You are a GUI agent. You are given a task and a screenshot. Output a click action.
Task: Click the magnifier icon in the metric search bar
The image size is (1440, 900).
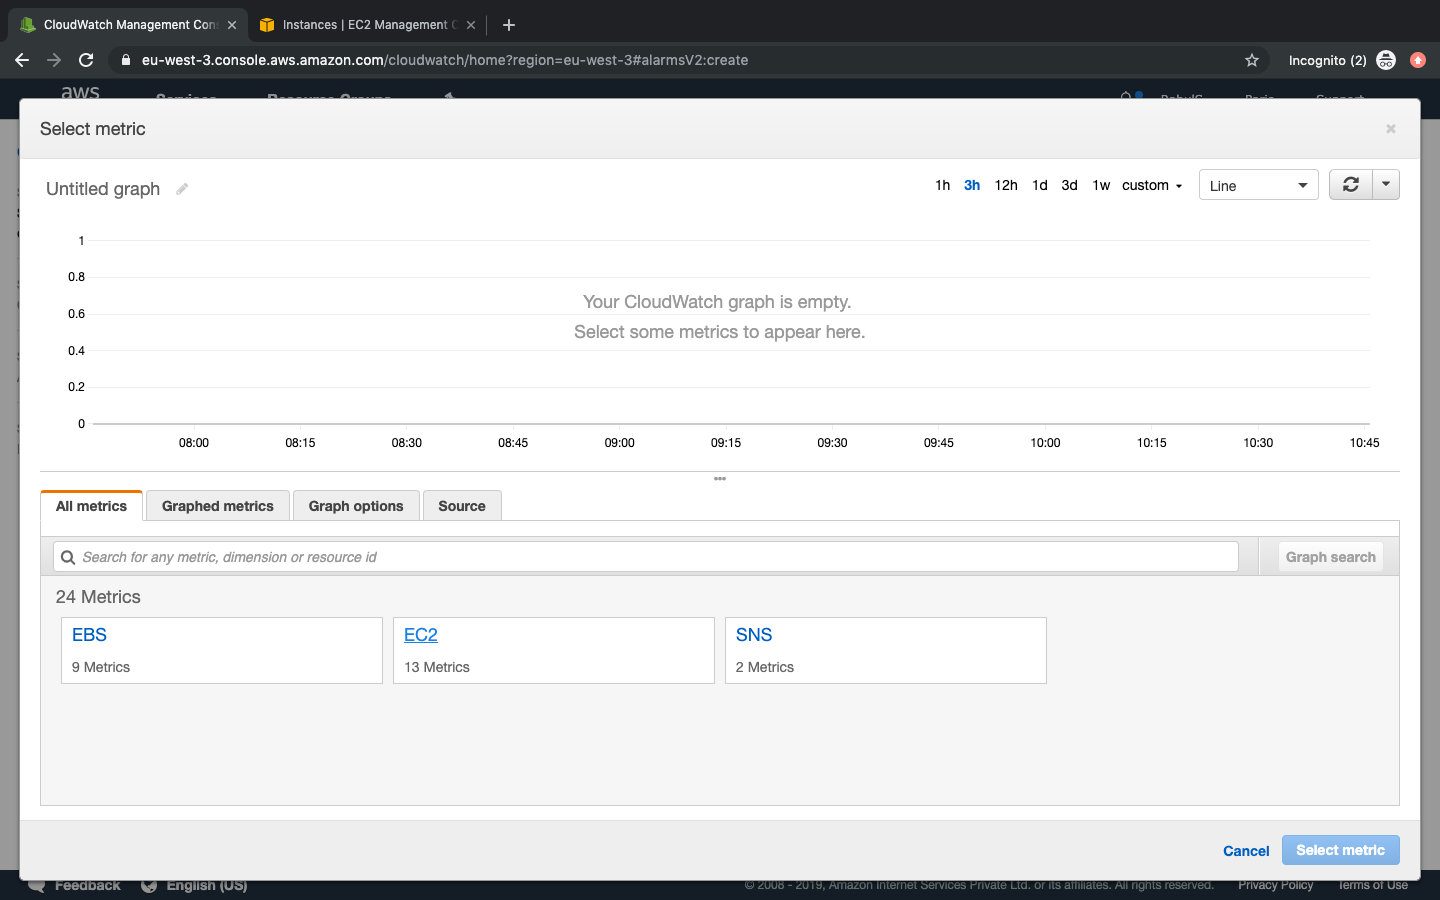[x=67, y=556]
